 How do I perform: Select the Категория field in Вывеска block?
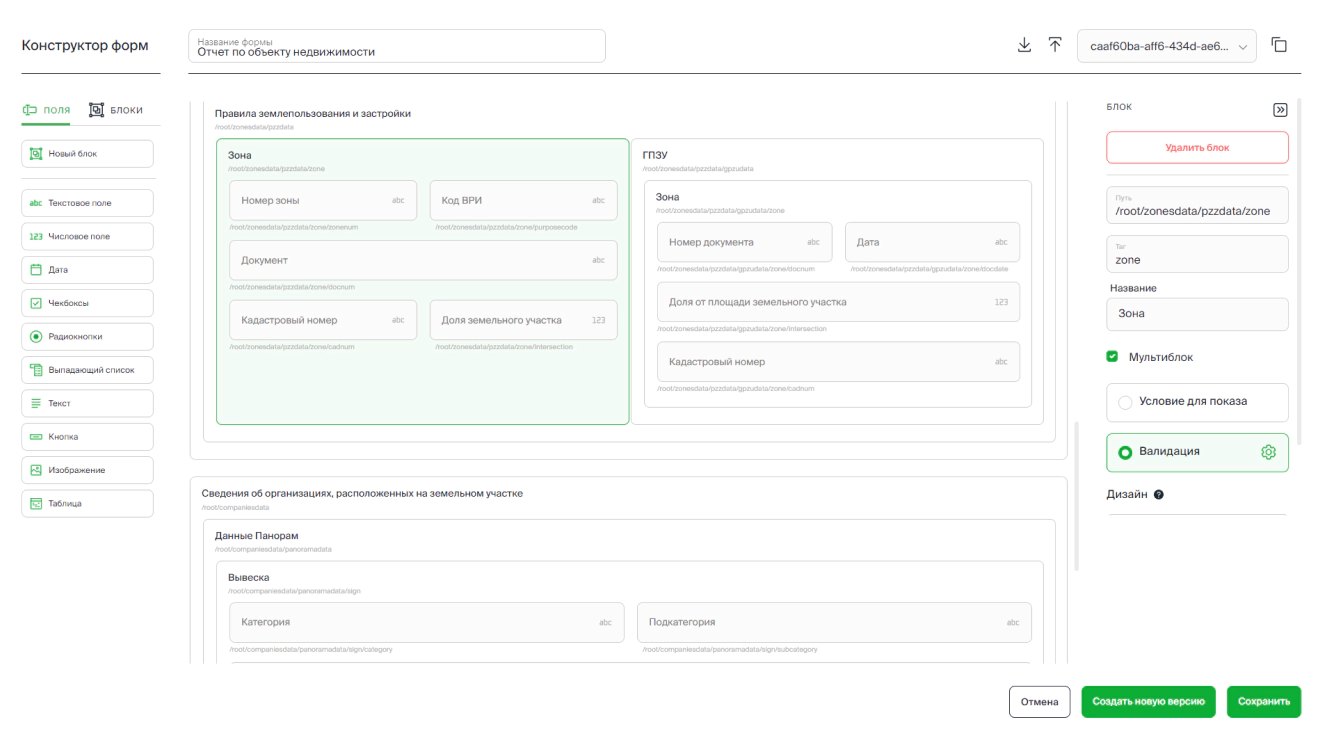pyautogui.click(x=427, y=622)
